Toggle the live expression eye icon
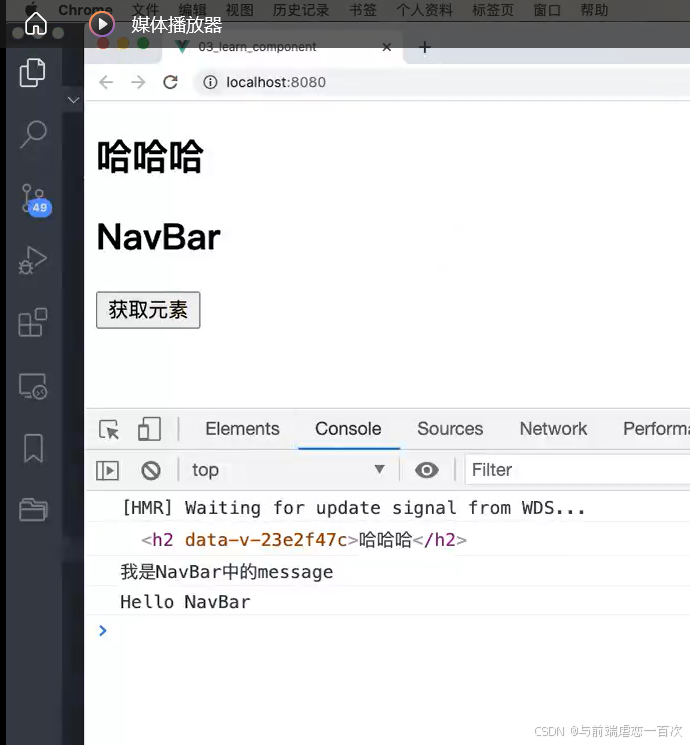This screenshot has width=690, height=745. 427,470
